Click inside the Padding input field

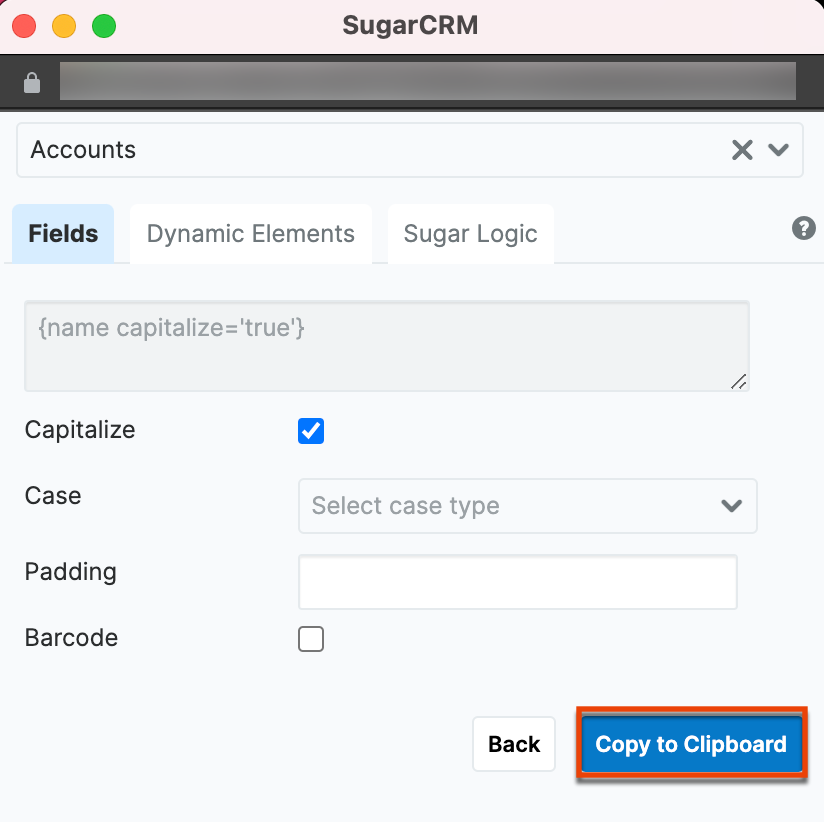(x=517, y=582)
